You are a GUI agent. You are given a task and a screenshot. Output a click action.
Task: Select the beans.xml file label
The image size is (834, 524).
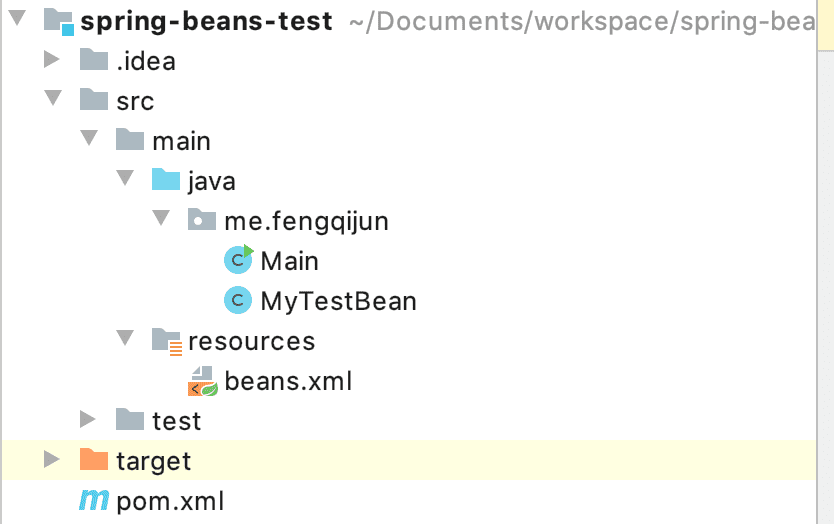pyautogui.click(x=288, y=381)
